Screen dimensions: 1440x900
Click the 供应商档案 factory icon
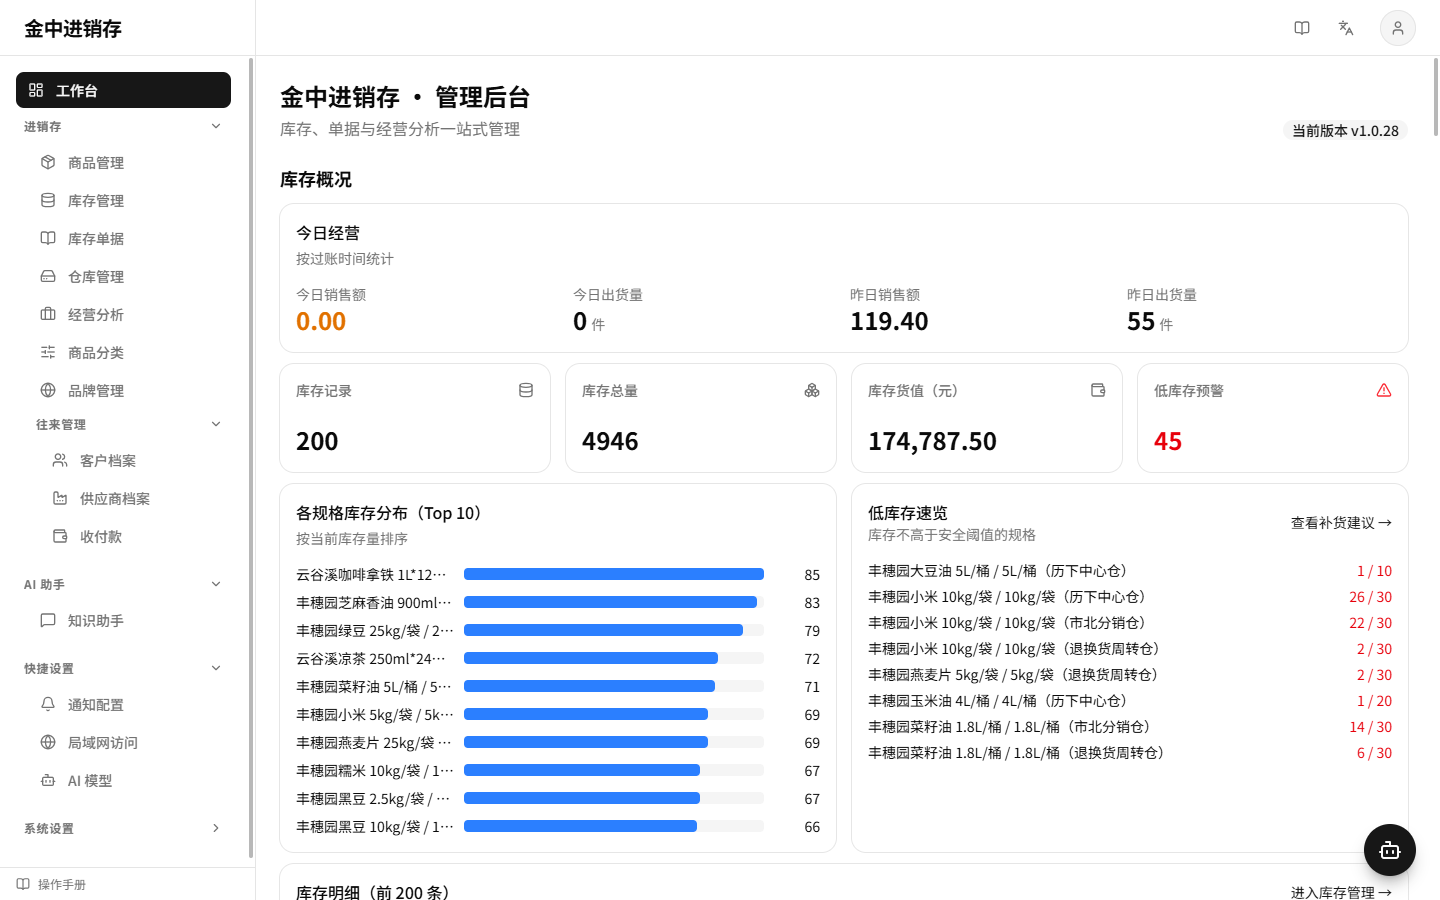click(60, 498)
